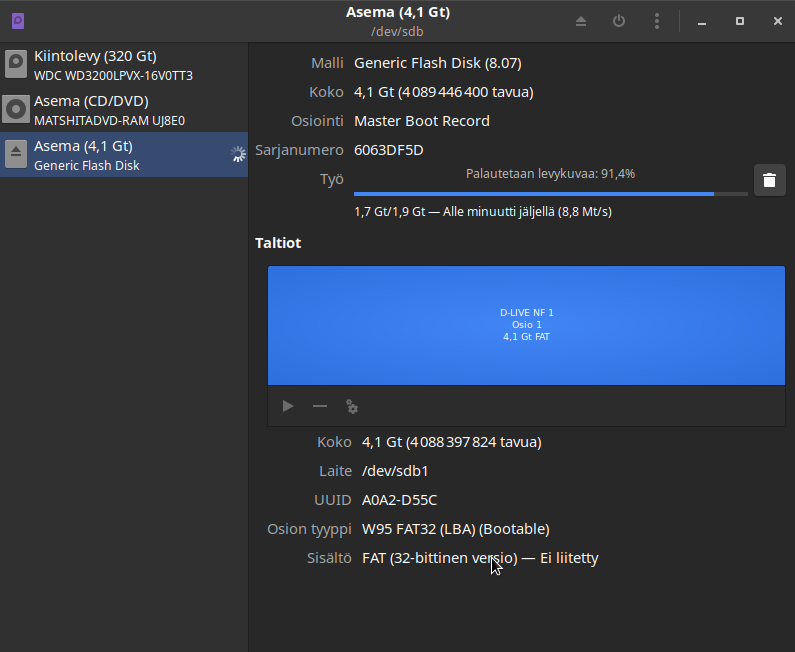Eject the disk using the header eject button
This screenshot has height=652, width=795.
pyautogui.click(x=581, y=21)
